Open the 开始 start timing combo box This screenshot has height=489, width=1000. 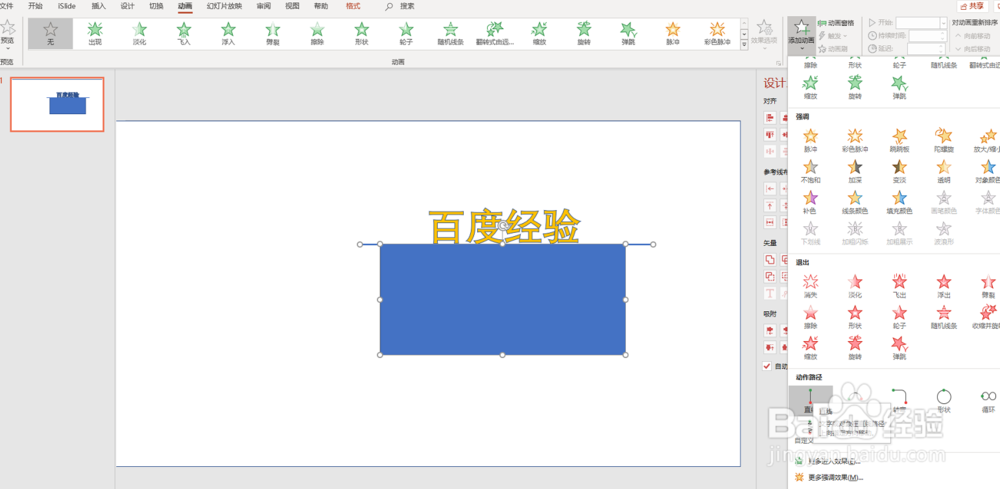pos(921,23)
